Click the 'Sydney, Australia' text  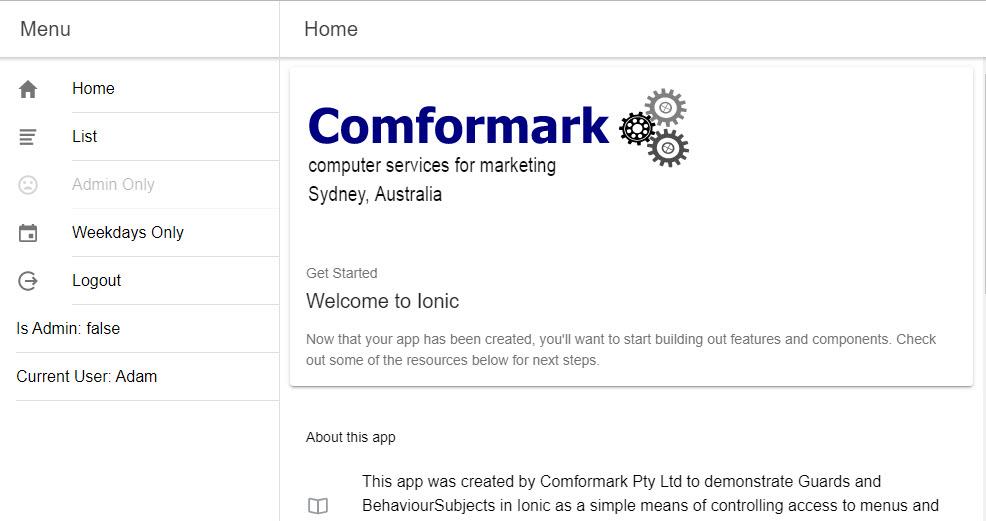point(375,194)
